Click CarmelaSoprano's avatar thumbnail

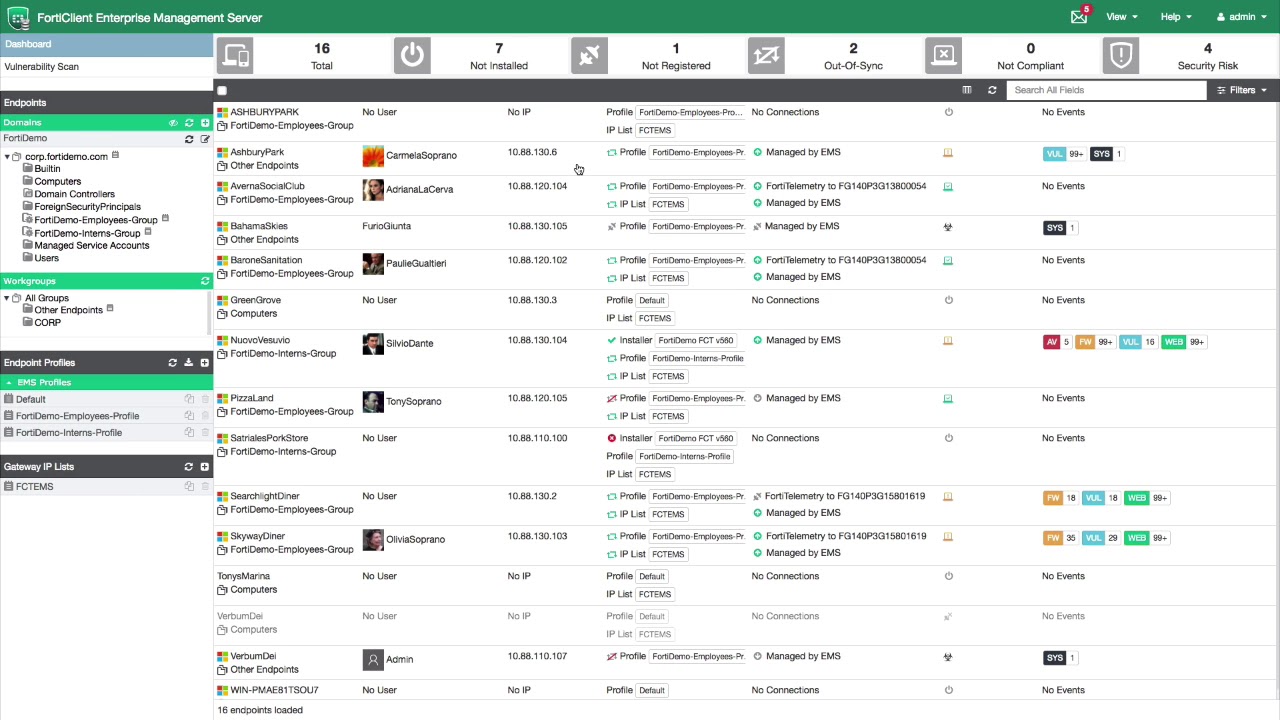373,156
